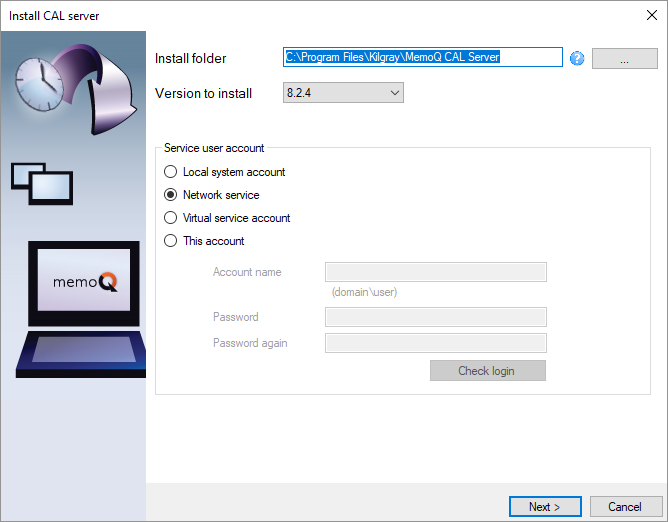Click the (domain\user) hint text
668x522 pixels.
[364, 292]
